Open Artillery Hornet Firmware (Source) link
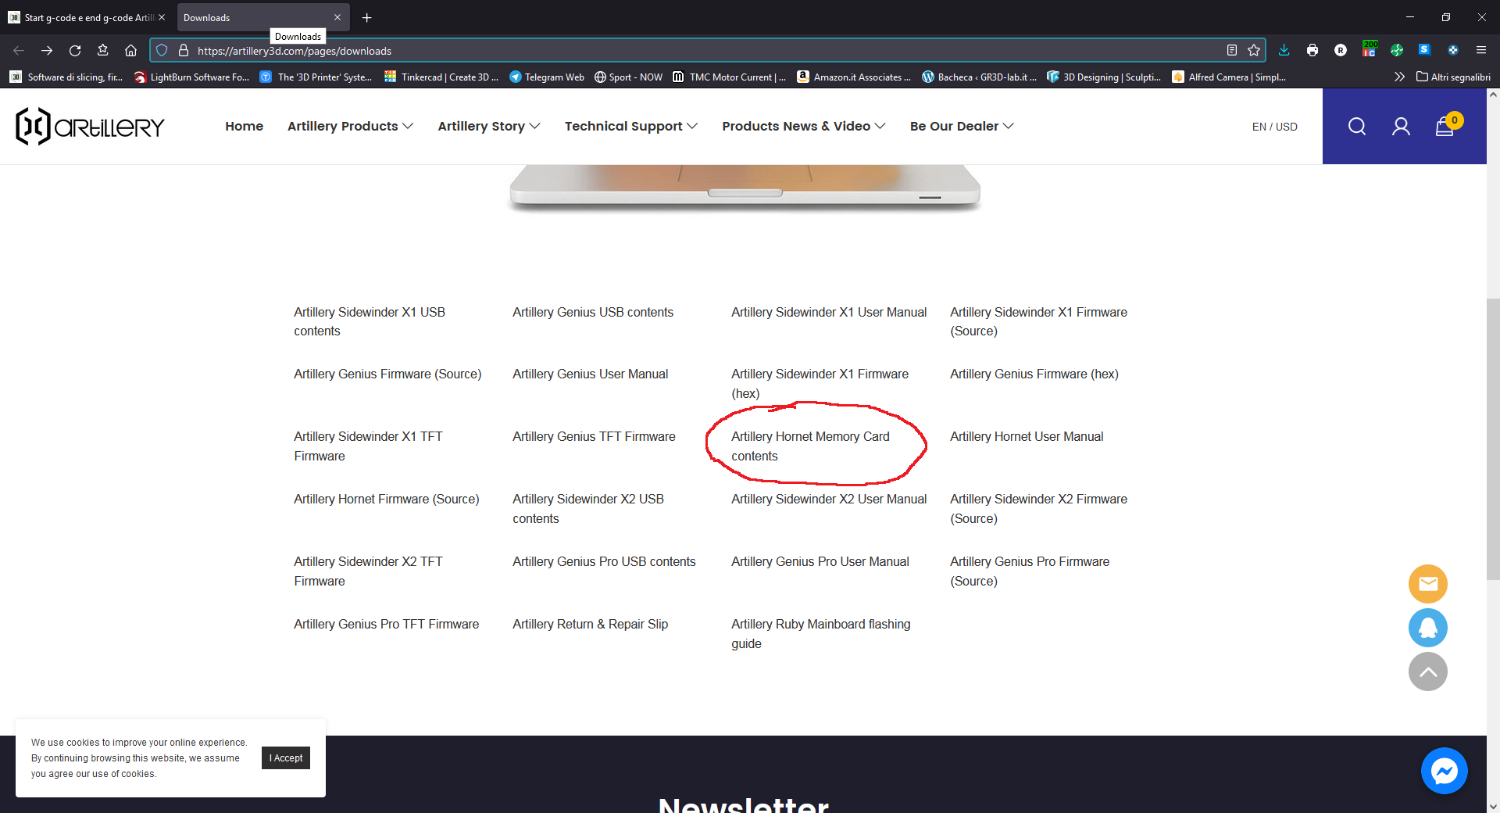 pos(386,499)
